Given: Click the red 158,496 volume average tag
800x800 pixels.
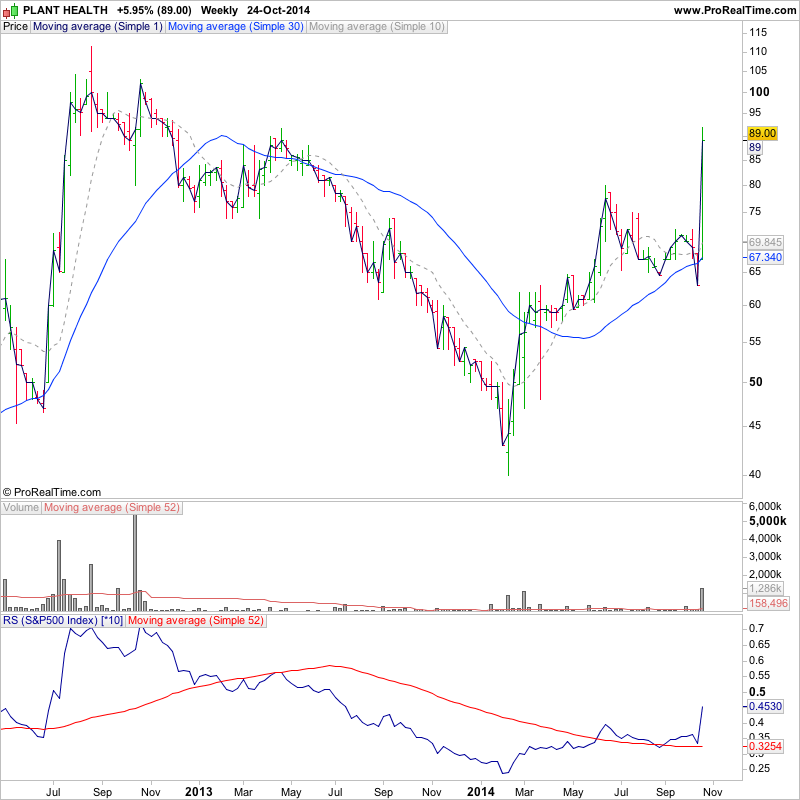Looking at the screenshot, I should (768, 603).
